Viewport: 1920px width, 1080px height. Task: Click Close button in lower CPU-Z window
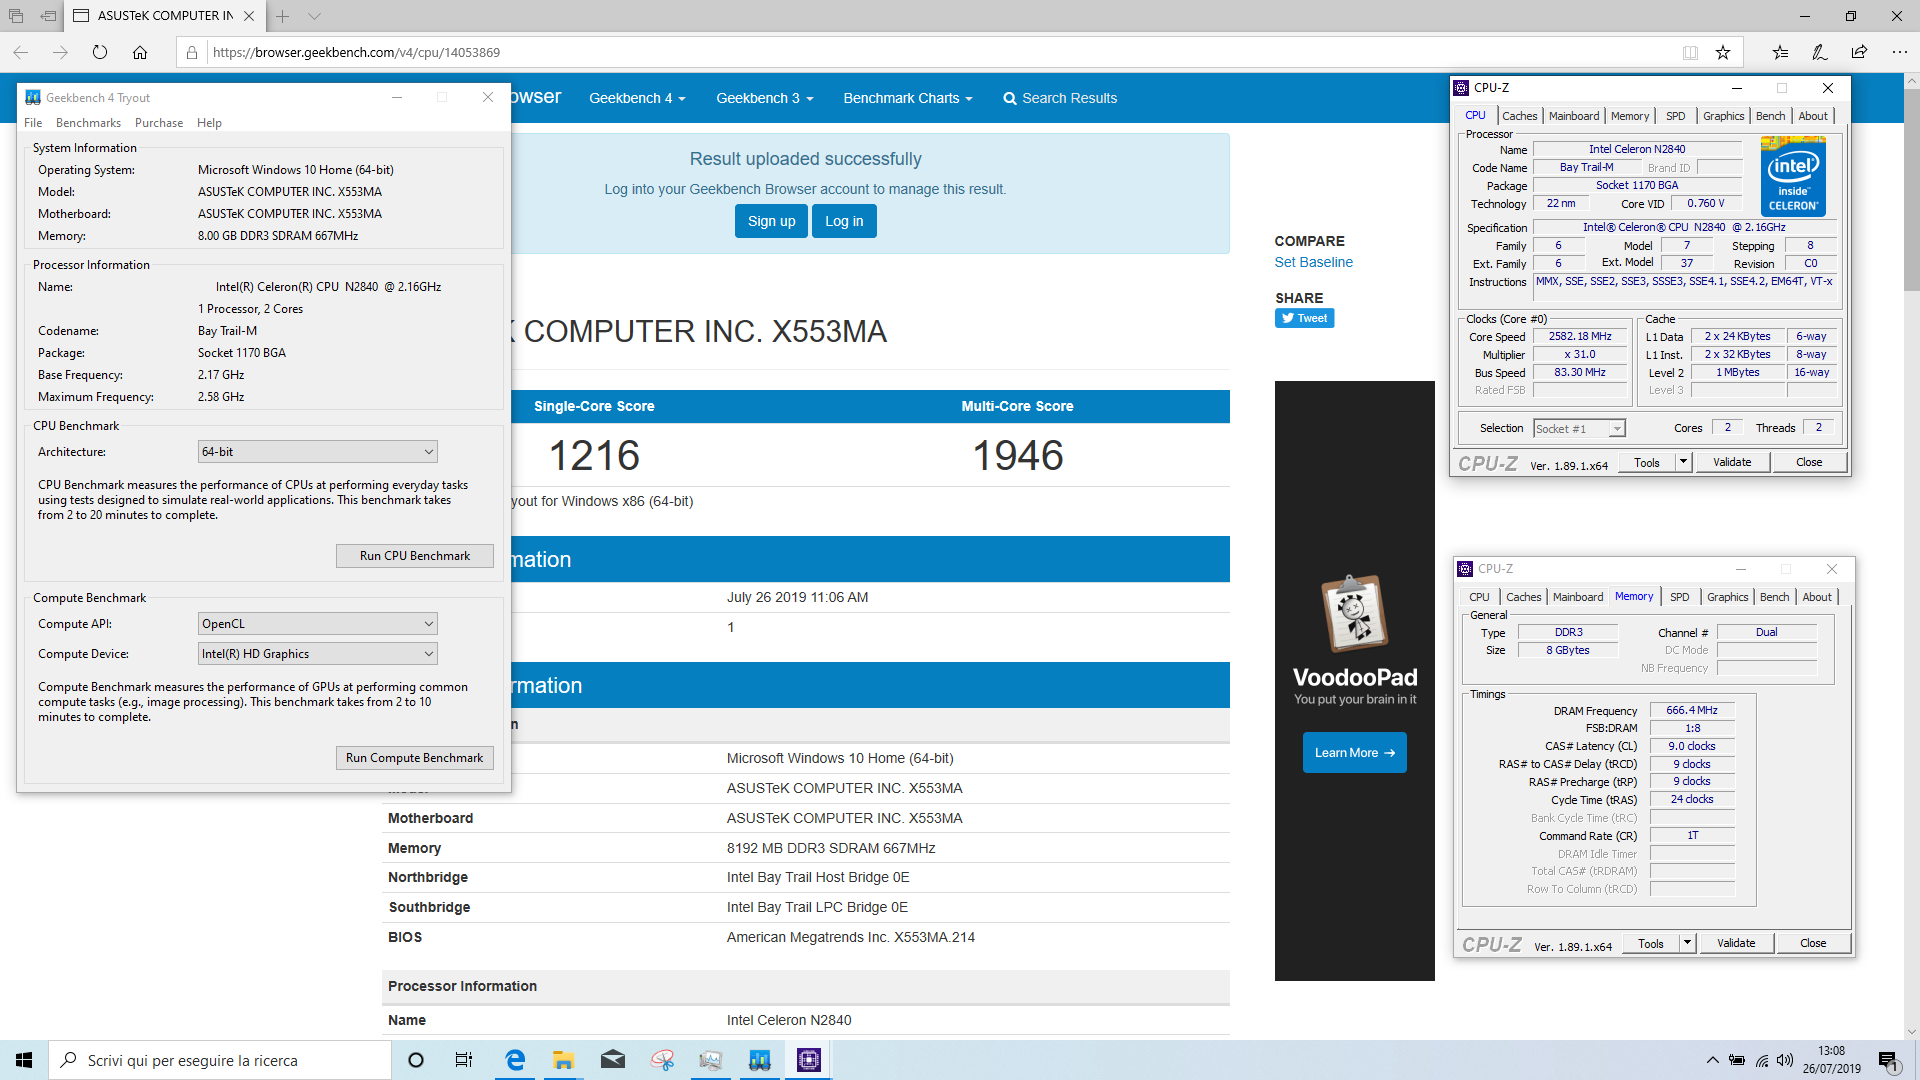[1813, 943]
